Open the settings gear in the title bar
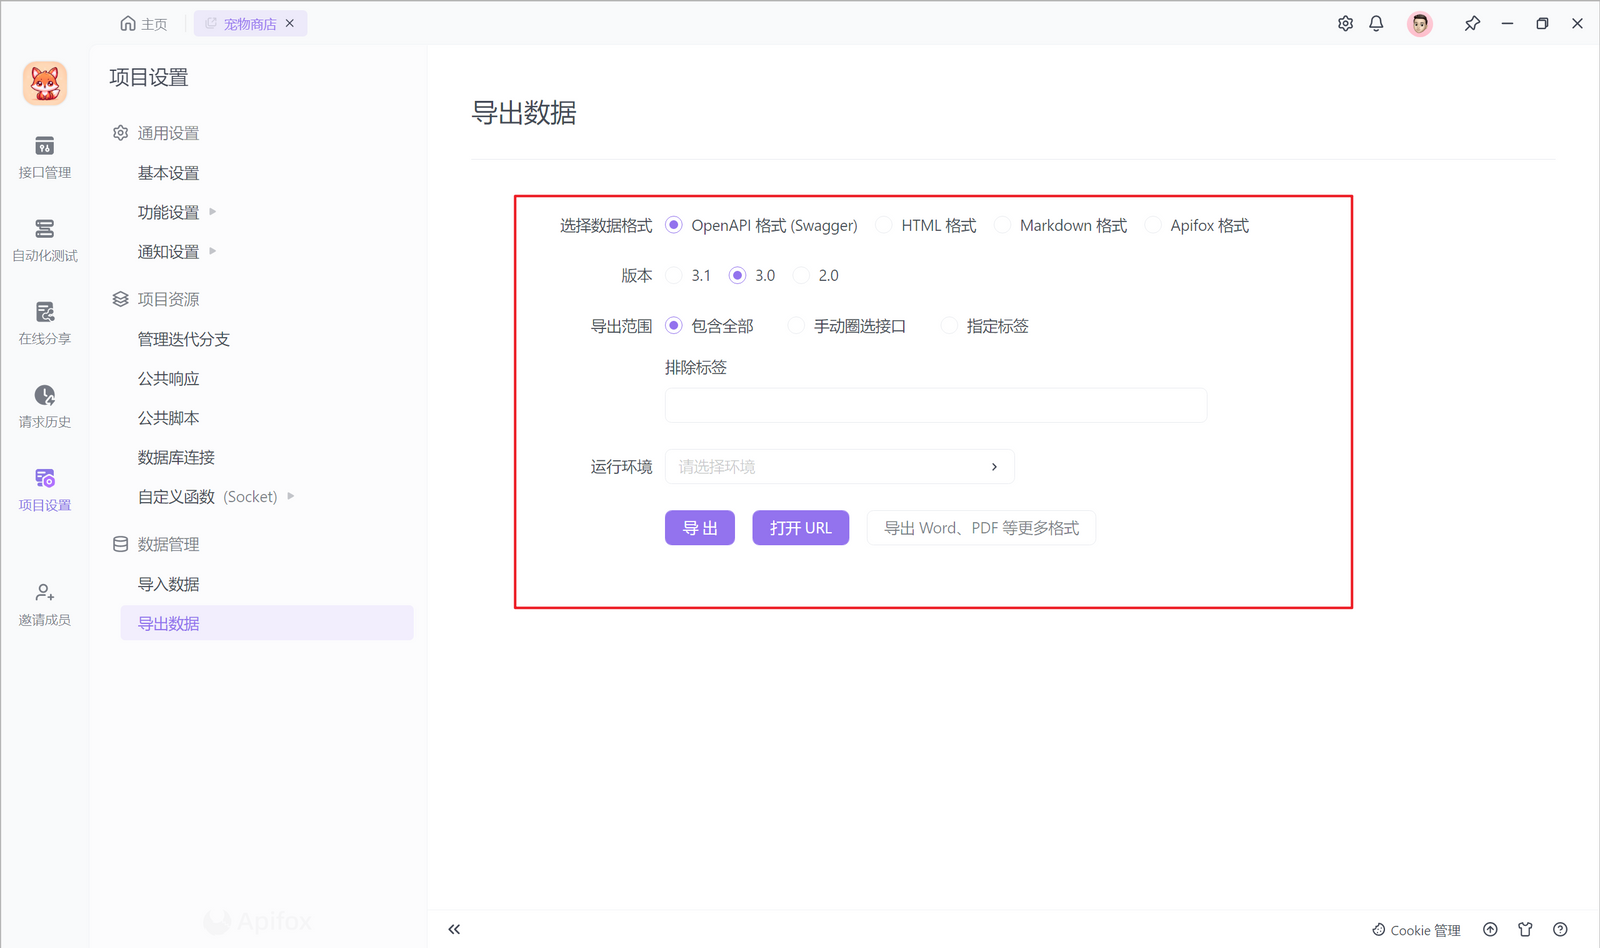 1345,23
